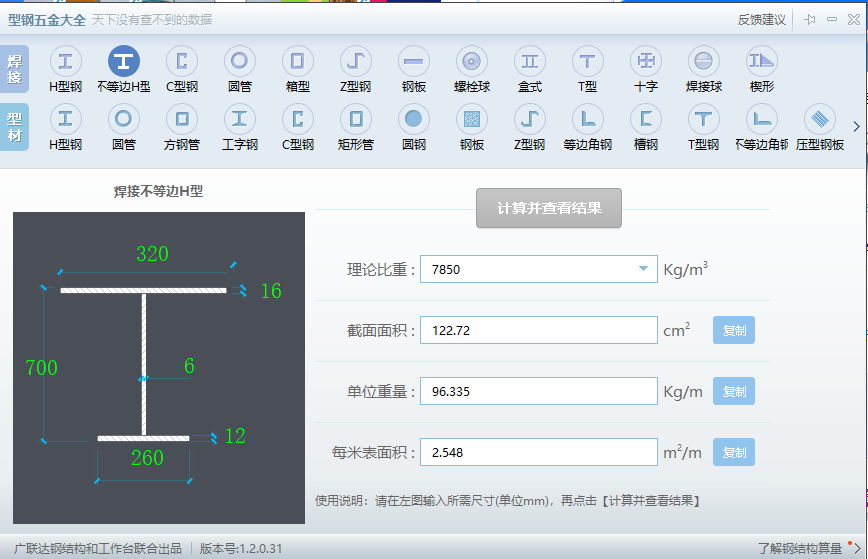The height and width of the screenshot is (559, 868).
Task: Copy the 截面面积 value with 复制
Action: (733, 330)
